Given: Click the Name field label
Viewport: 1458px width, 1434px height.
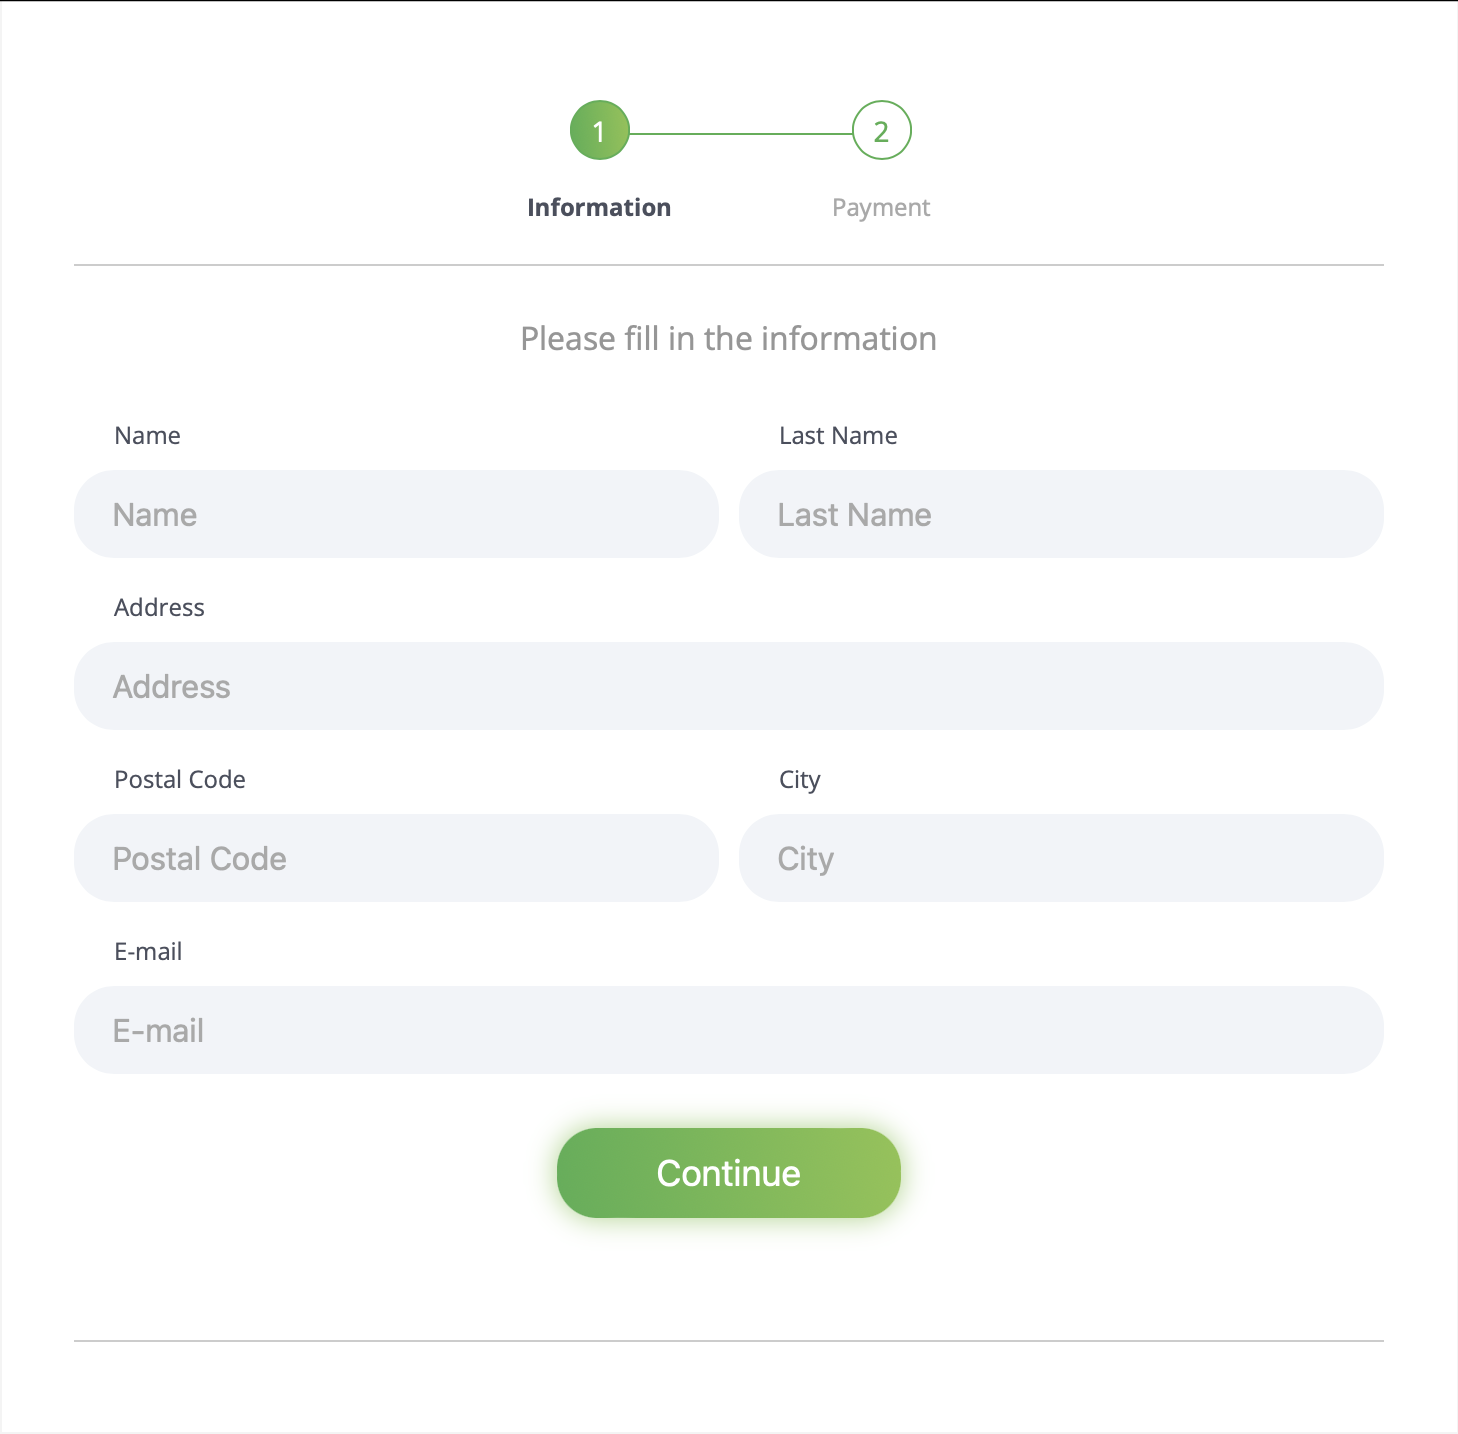Looking at the screenshot, I should click(x=148, y=436).
